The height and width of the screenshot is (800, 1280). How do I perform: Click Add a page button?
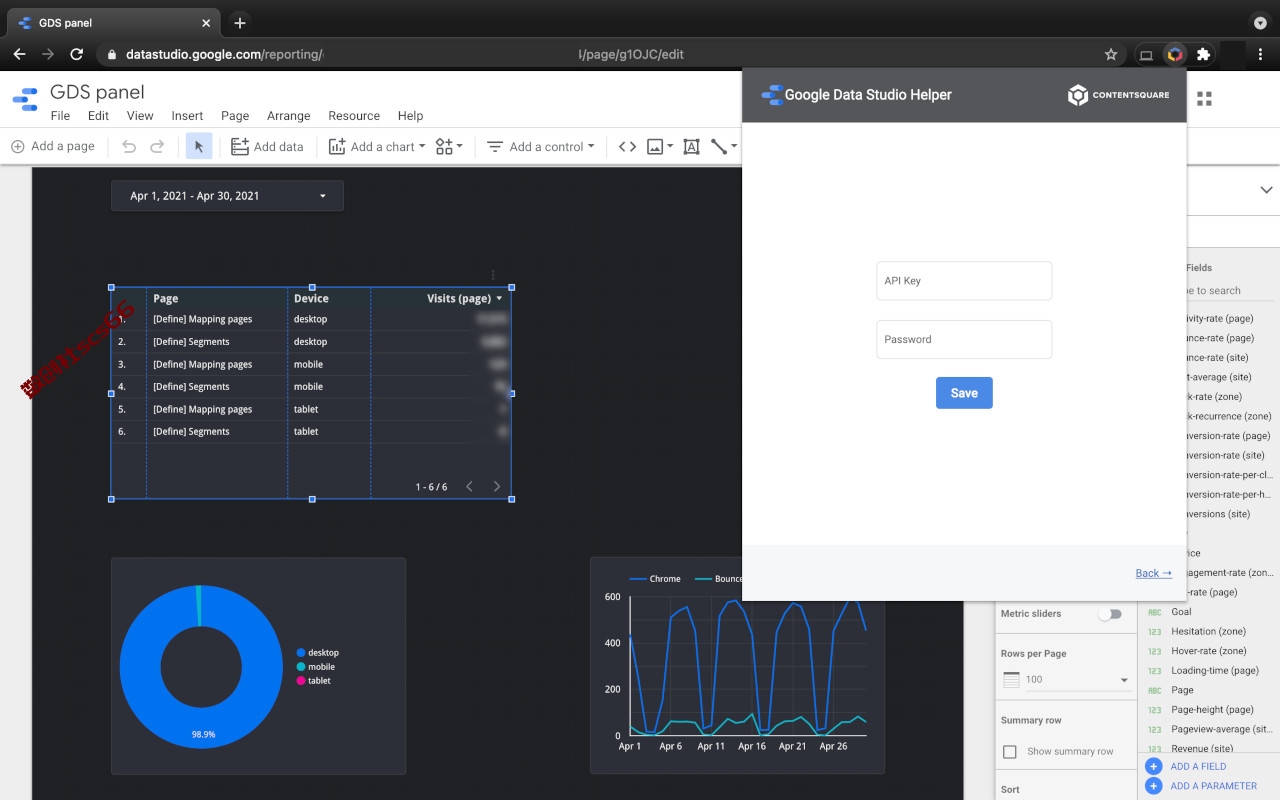tap(53, 146)
